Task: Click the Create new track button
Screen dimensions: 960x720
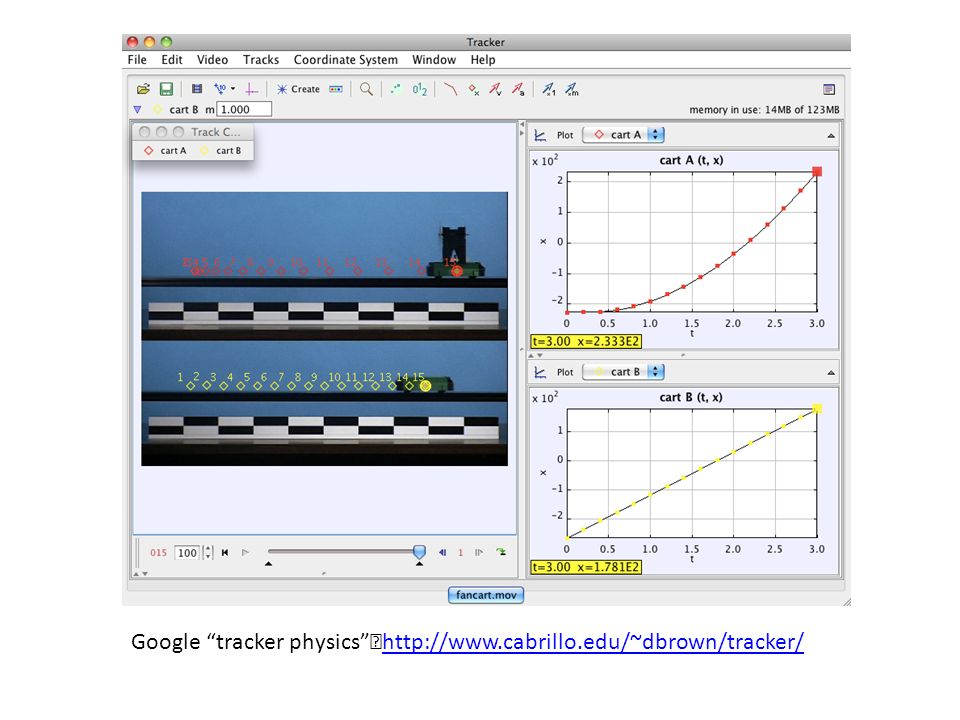Action: (298, 89)
